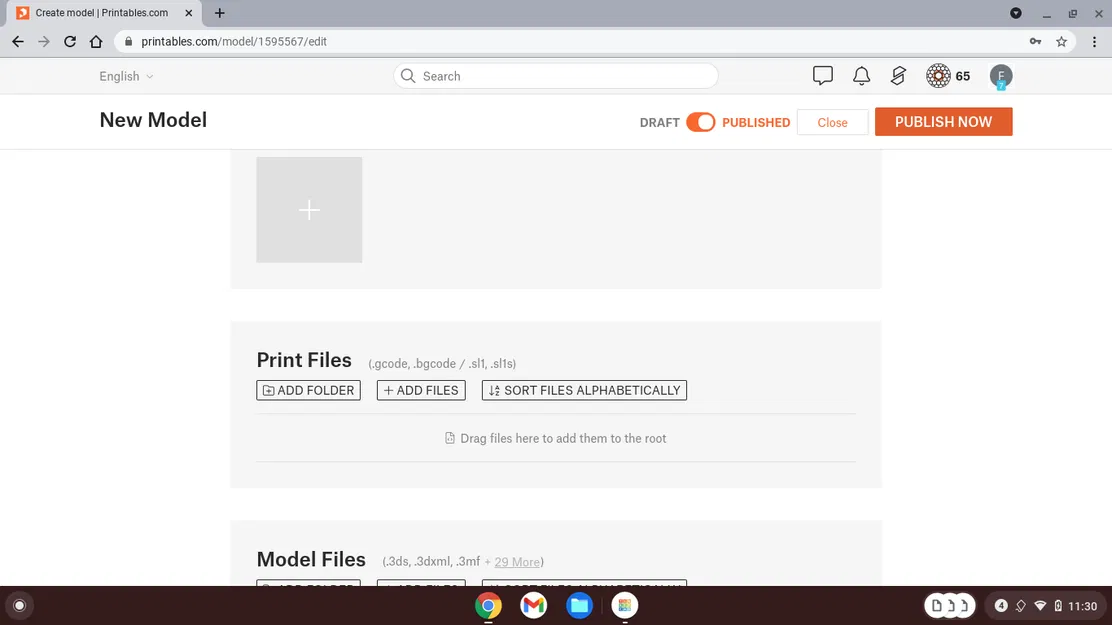Open the tab search dropdown in title bar
Screen dimensions: 1112x625
(1016, 13)
